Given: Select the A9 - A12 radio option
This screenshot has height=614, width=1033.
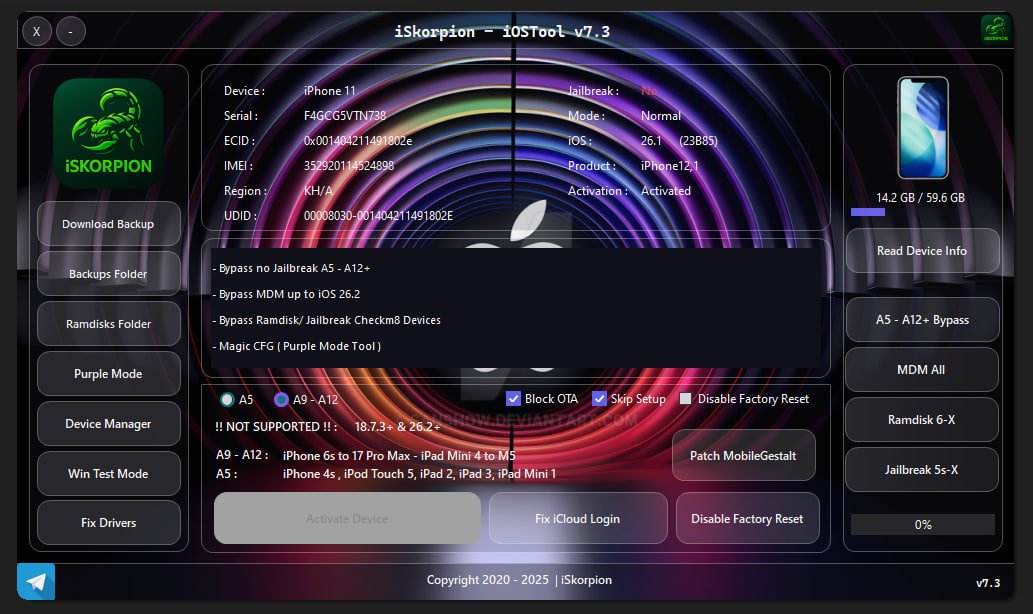Looking at the screenshot, I should pos(281,399).
